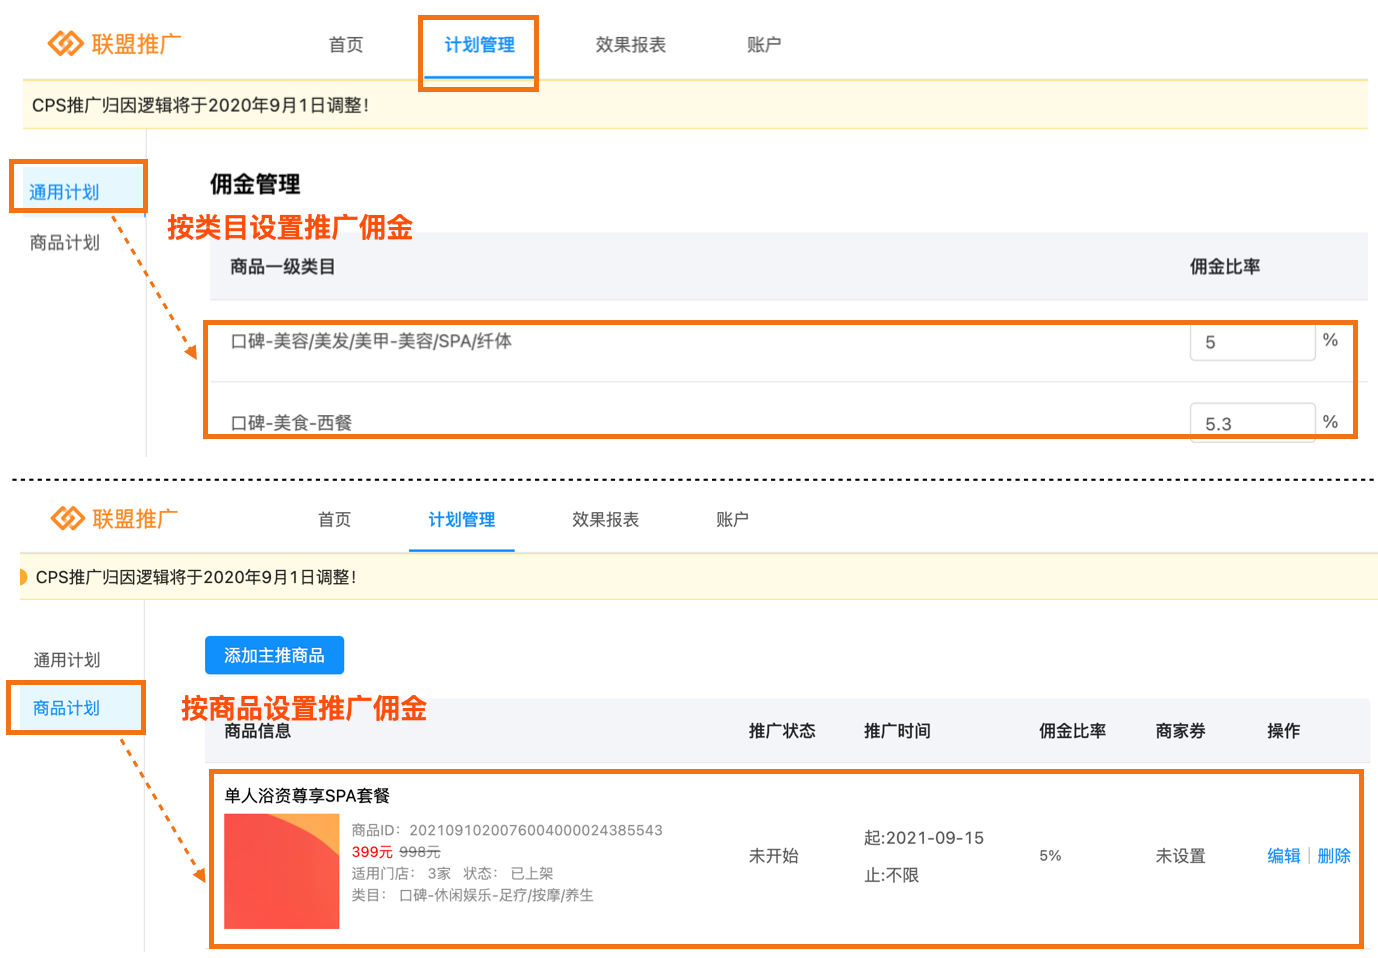Click the commission rate field for 美容/SPA/纤体

click(1251, 342)
